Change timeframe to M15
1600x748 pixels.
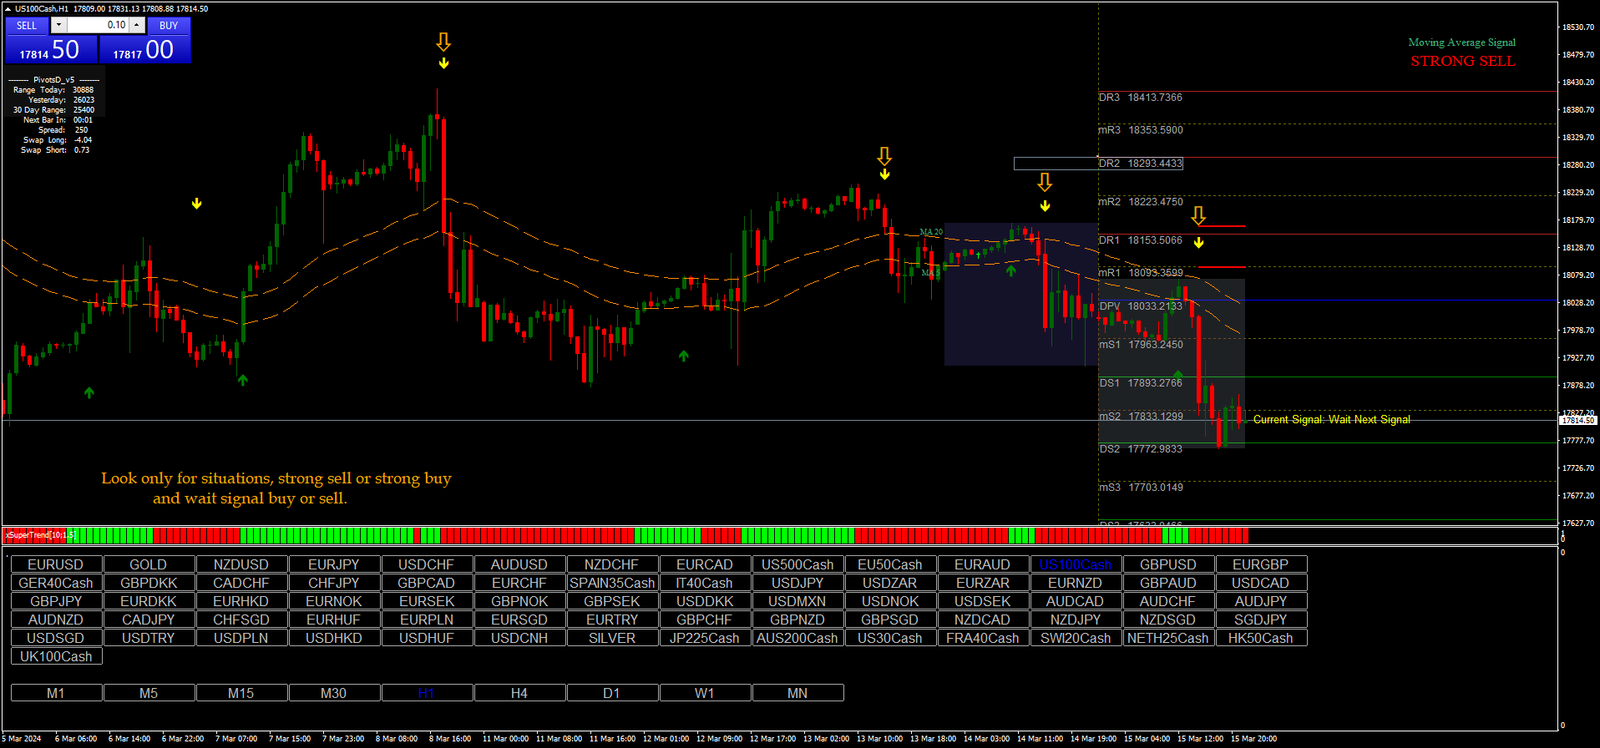241,693
